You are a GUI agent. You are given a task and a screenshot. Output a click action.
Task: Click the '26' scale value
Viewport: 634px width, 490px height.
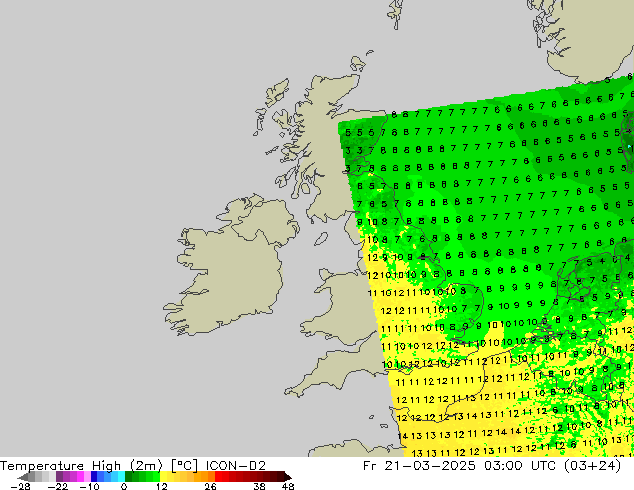210,486
